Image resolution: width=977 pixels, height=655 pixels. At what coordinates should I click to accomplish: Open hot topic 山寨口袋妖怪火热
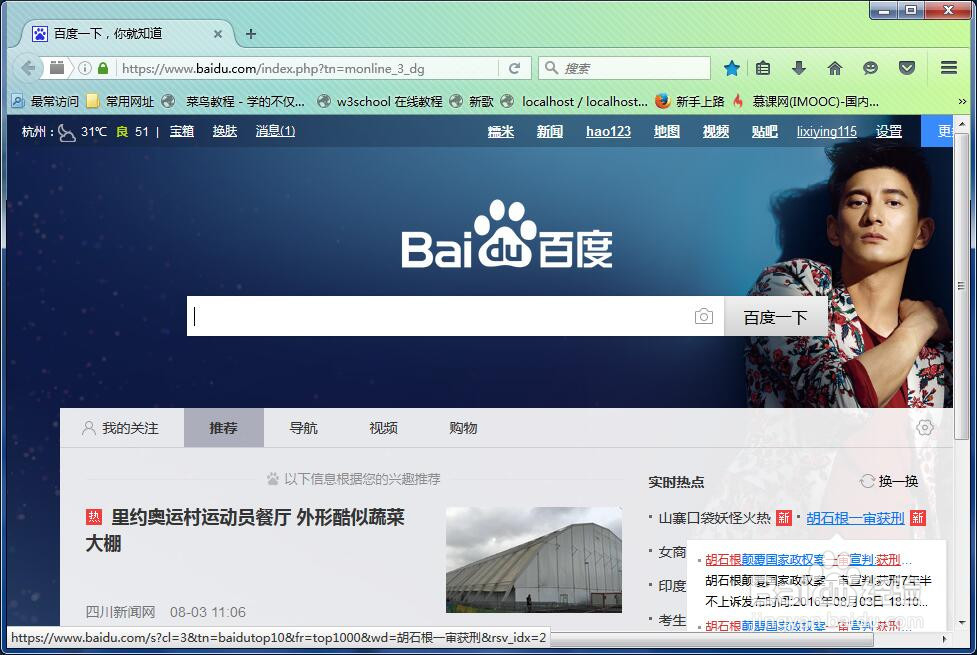[x=714, y=518]
